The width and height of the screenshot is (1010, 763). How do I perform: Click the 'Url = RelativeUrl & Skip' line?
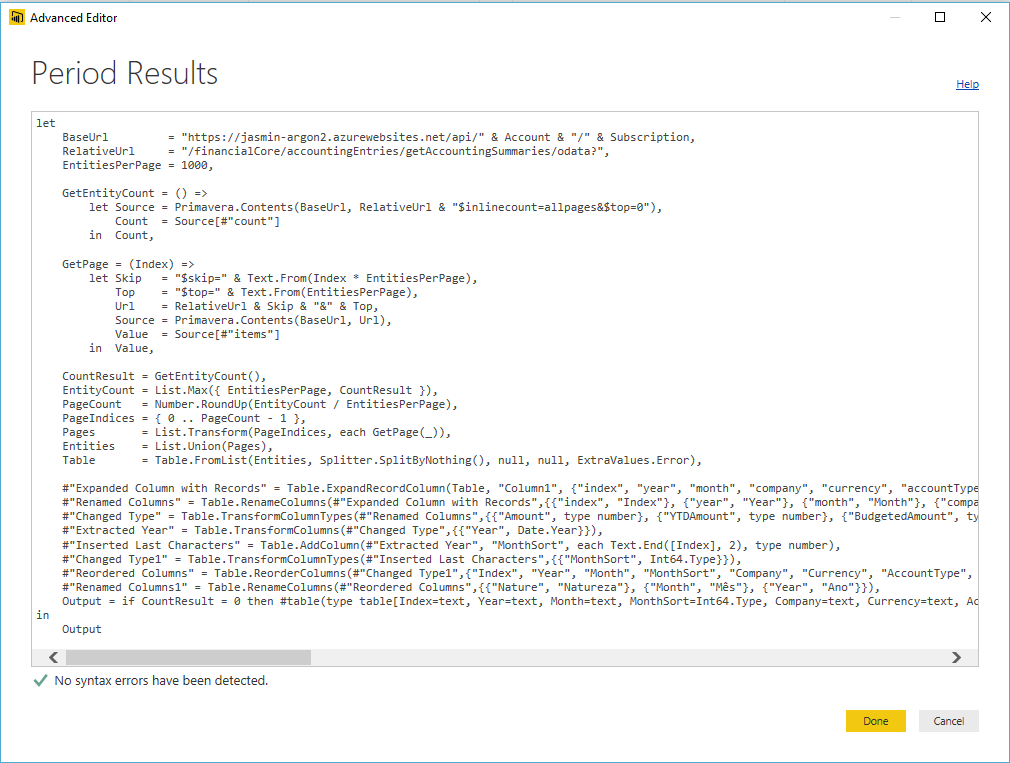pyautogui.click(x=247, y=306)
